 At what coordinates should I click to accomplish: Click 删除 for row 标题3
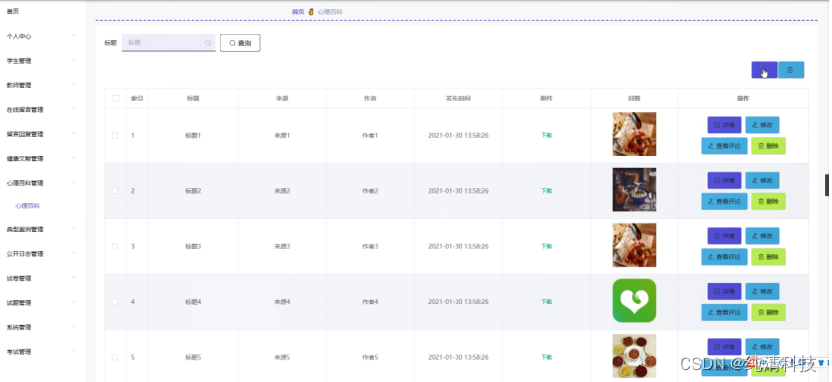768,257
